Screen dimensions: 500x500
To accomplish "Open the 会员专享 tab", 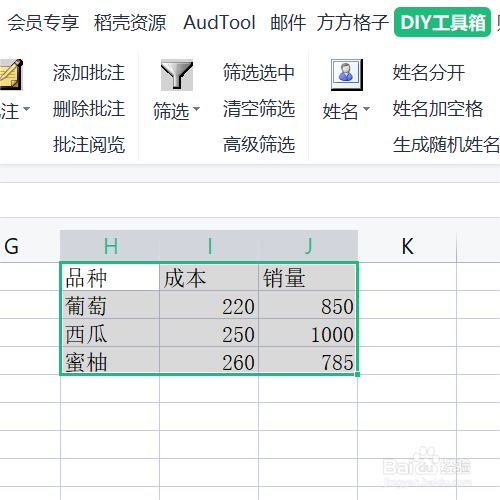I will [x=43, y=23].
